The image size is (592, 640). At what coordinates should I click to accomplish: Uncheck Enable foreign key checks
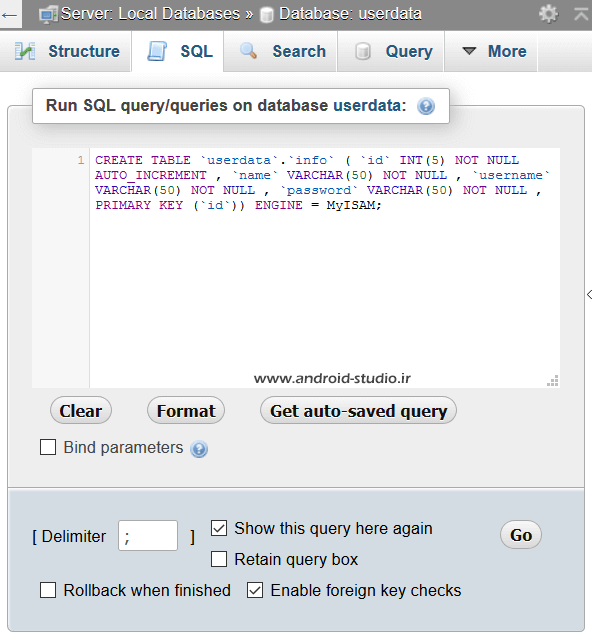pos(255,590)
